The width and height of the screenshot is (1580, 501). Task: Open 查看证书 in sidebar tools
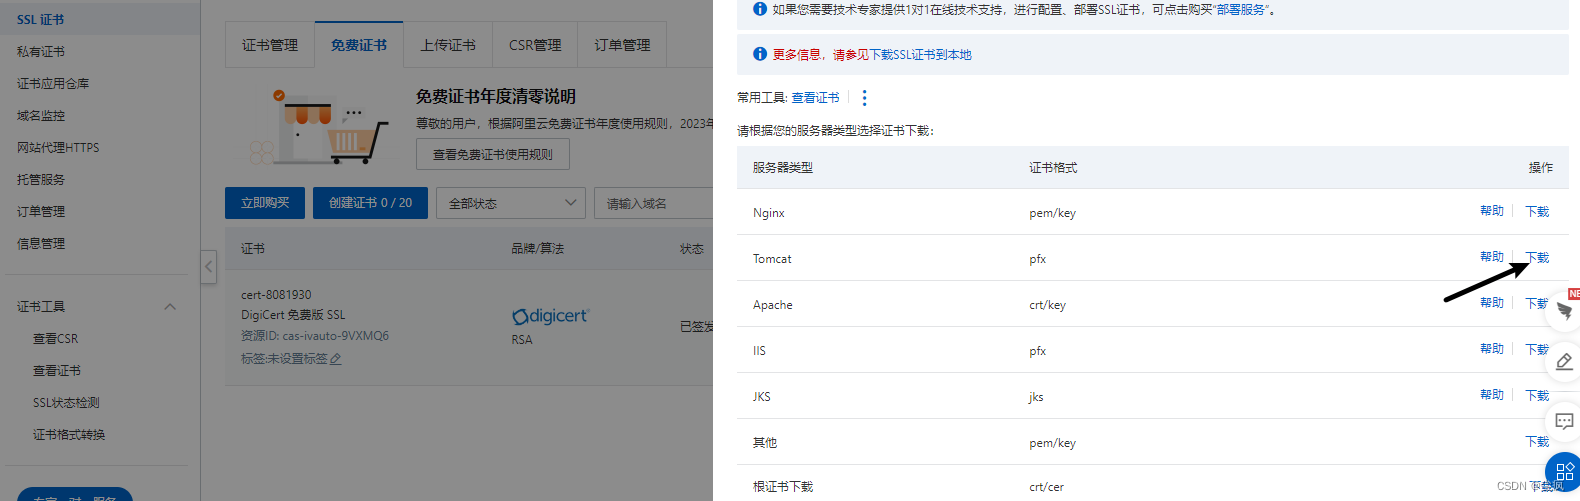point(57,371)
